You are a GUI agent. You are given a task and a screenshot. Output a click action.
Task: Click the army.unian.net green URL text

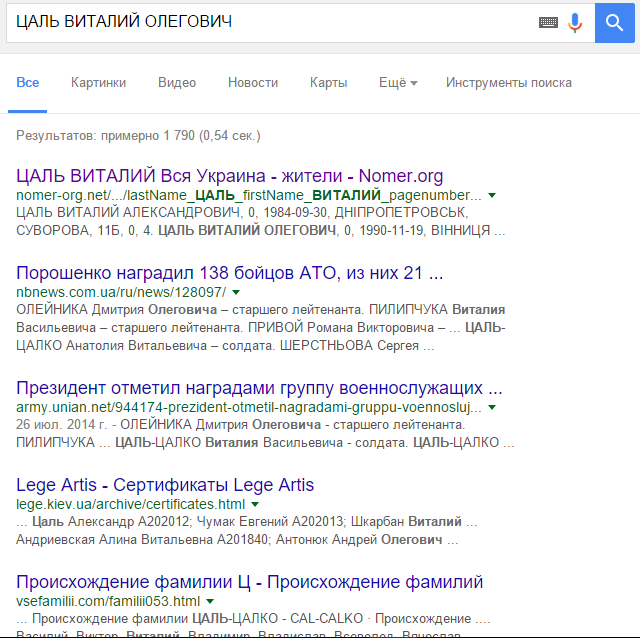(249, 407)
